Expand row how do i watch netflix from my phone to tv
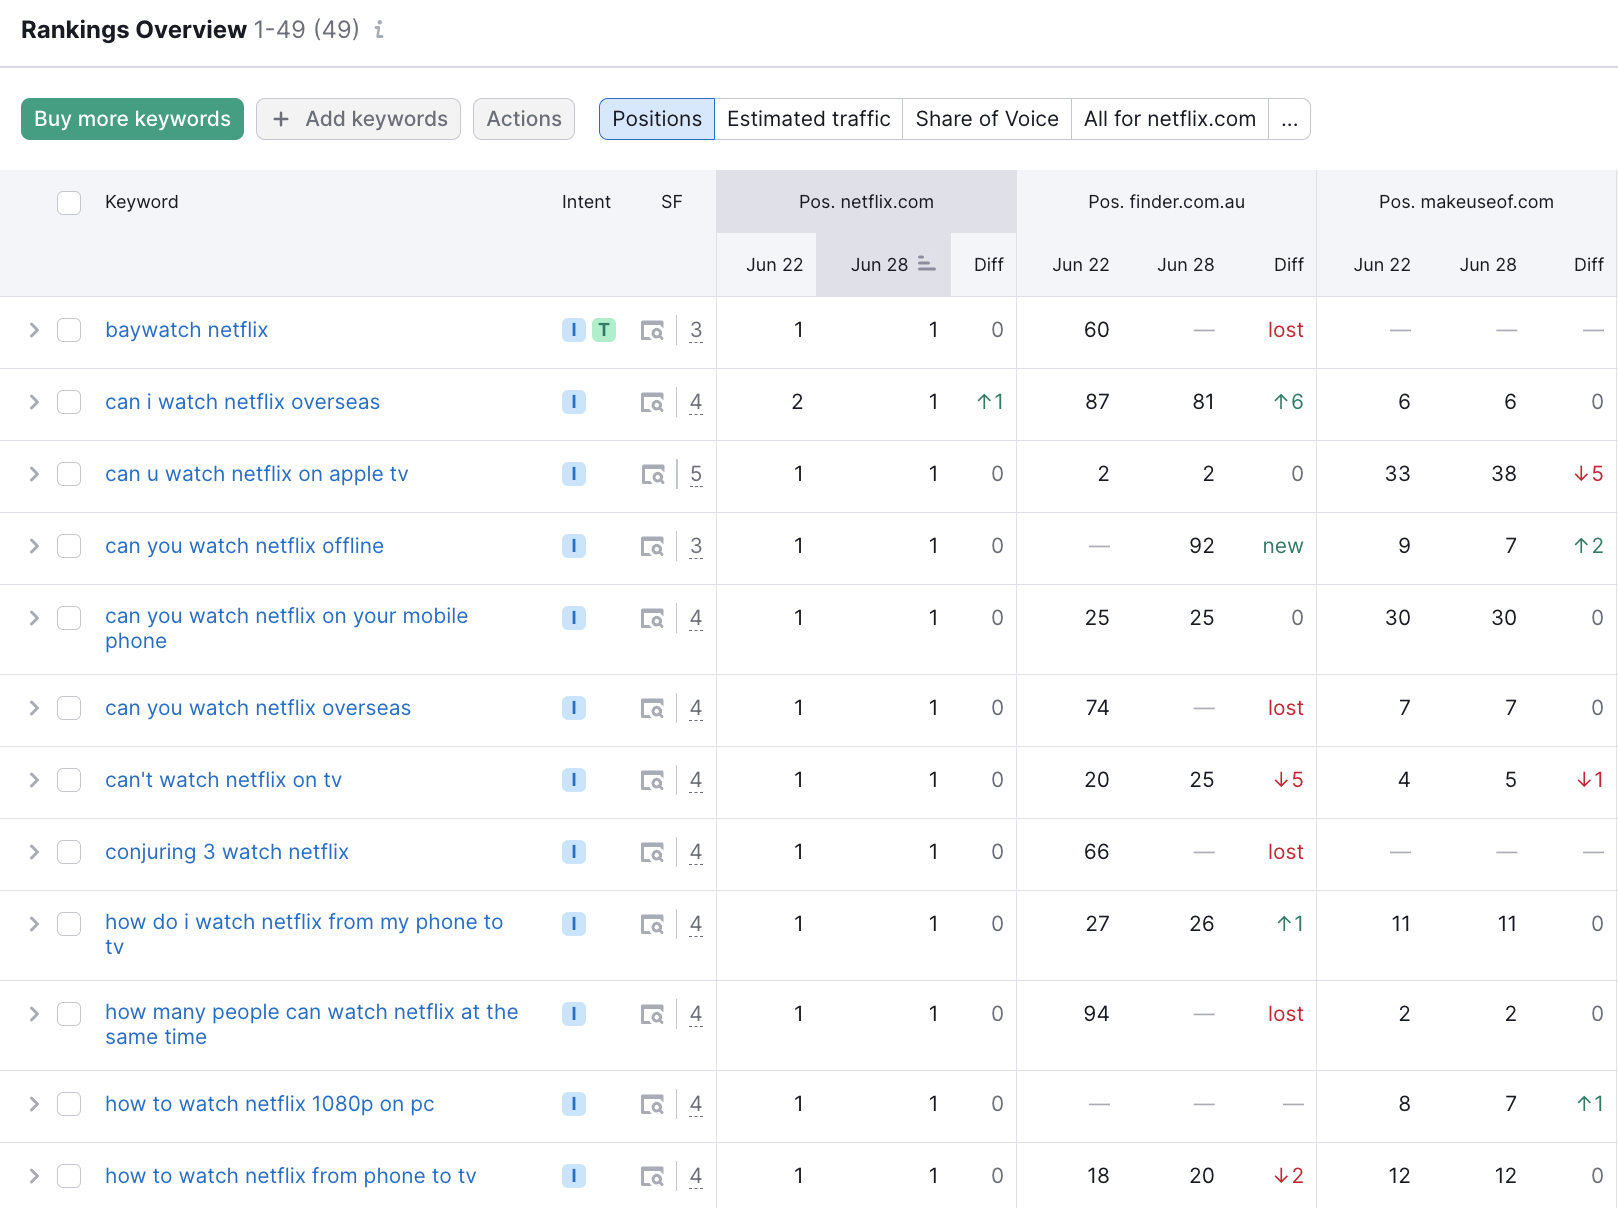 [34, 924]
